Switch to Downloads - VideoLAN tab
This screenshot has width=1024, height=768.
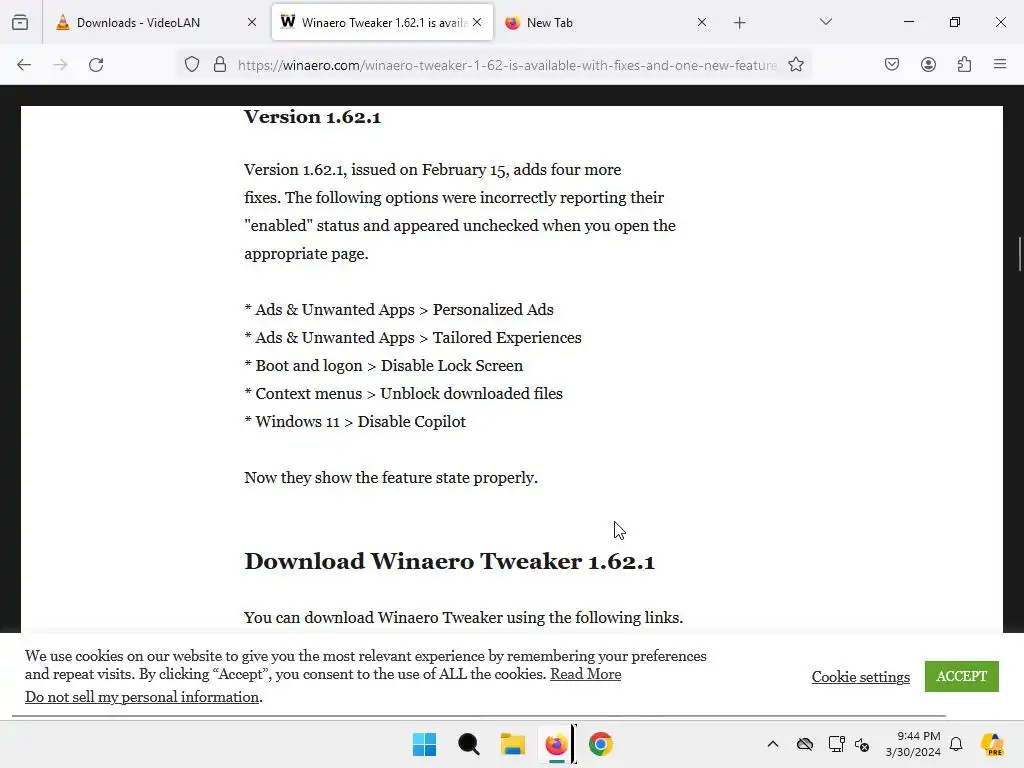tap(155, 22)
